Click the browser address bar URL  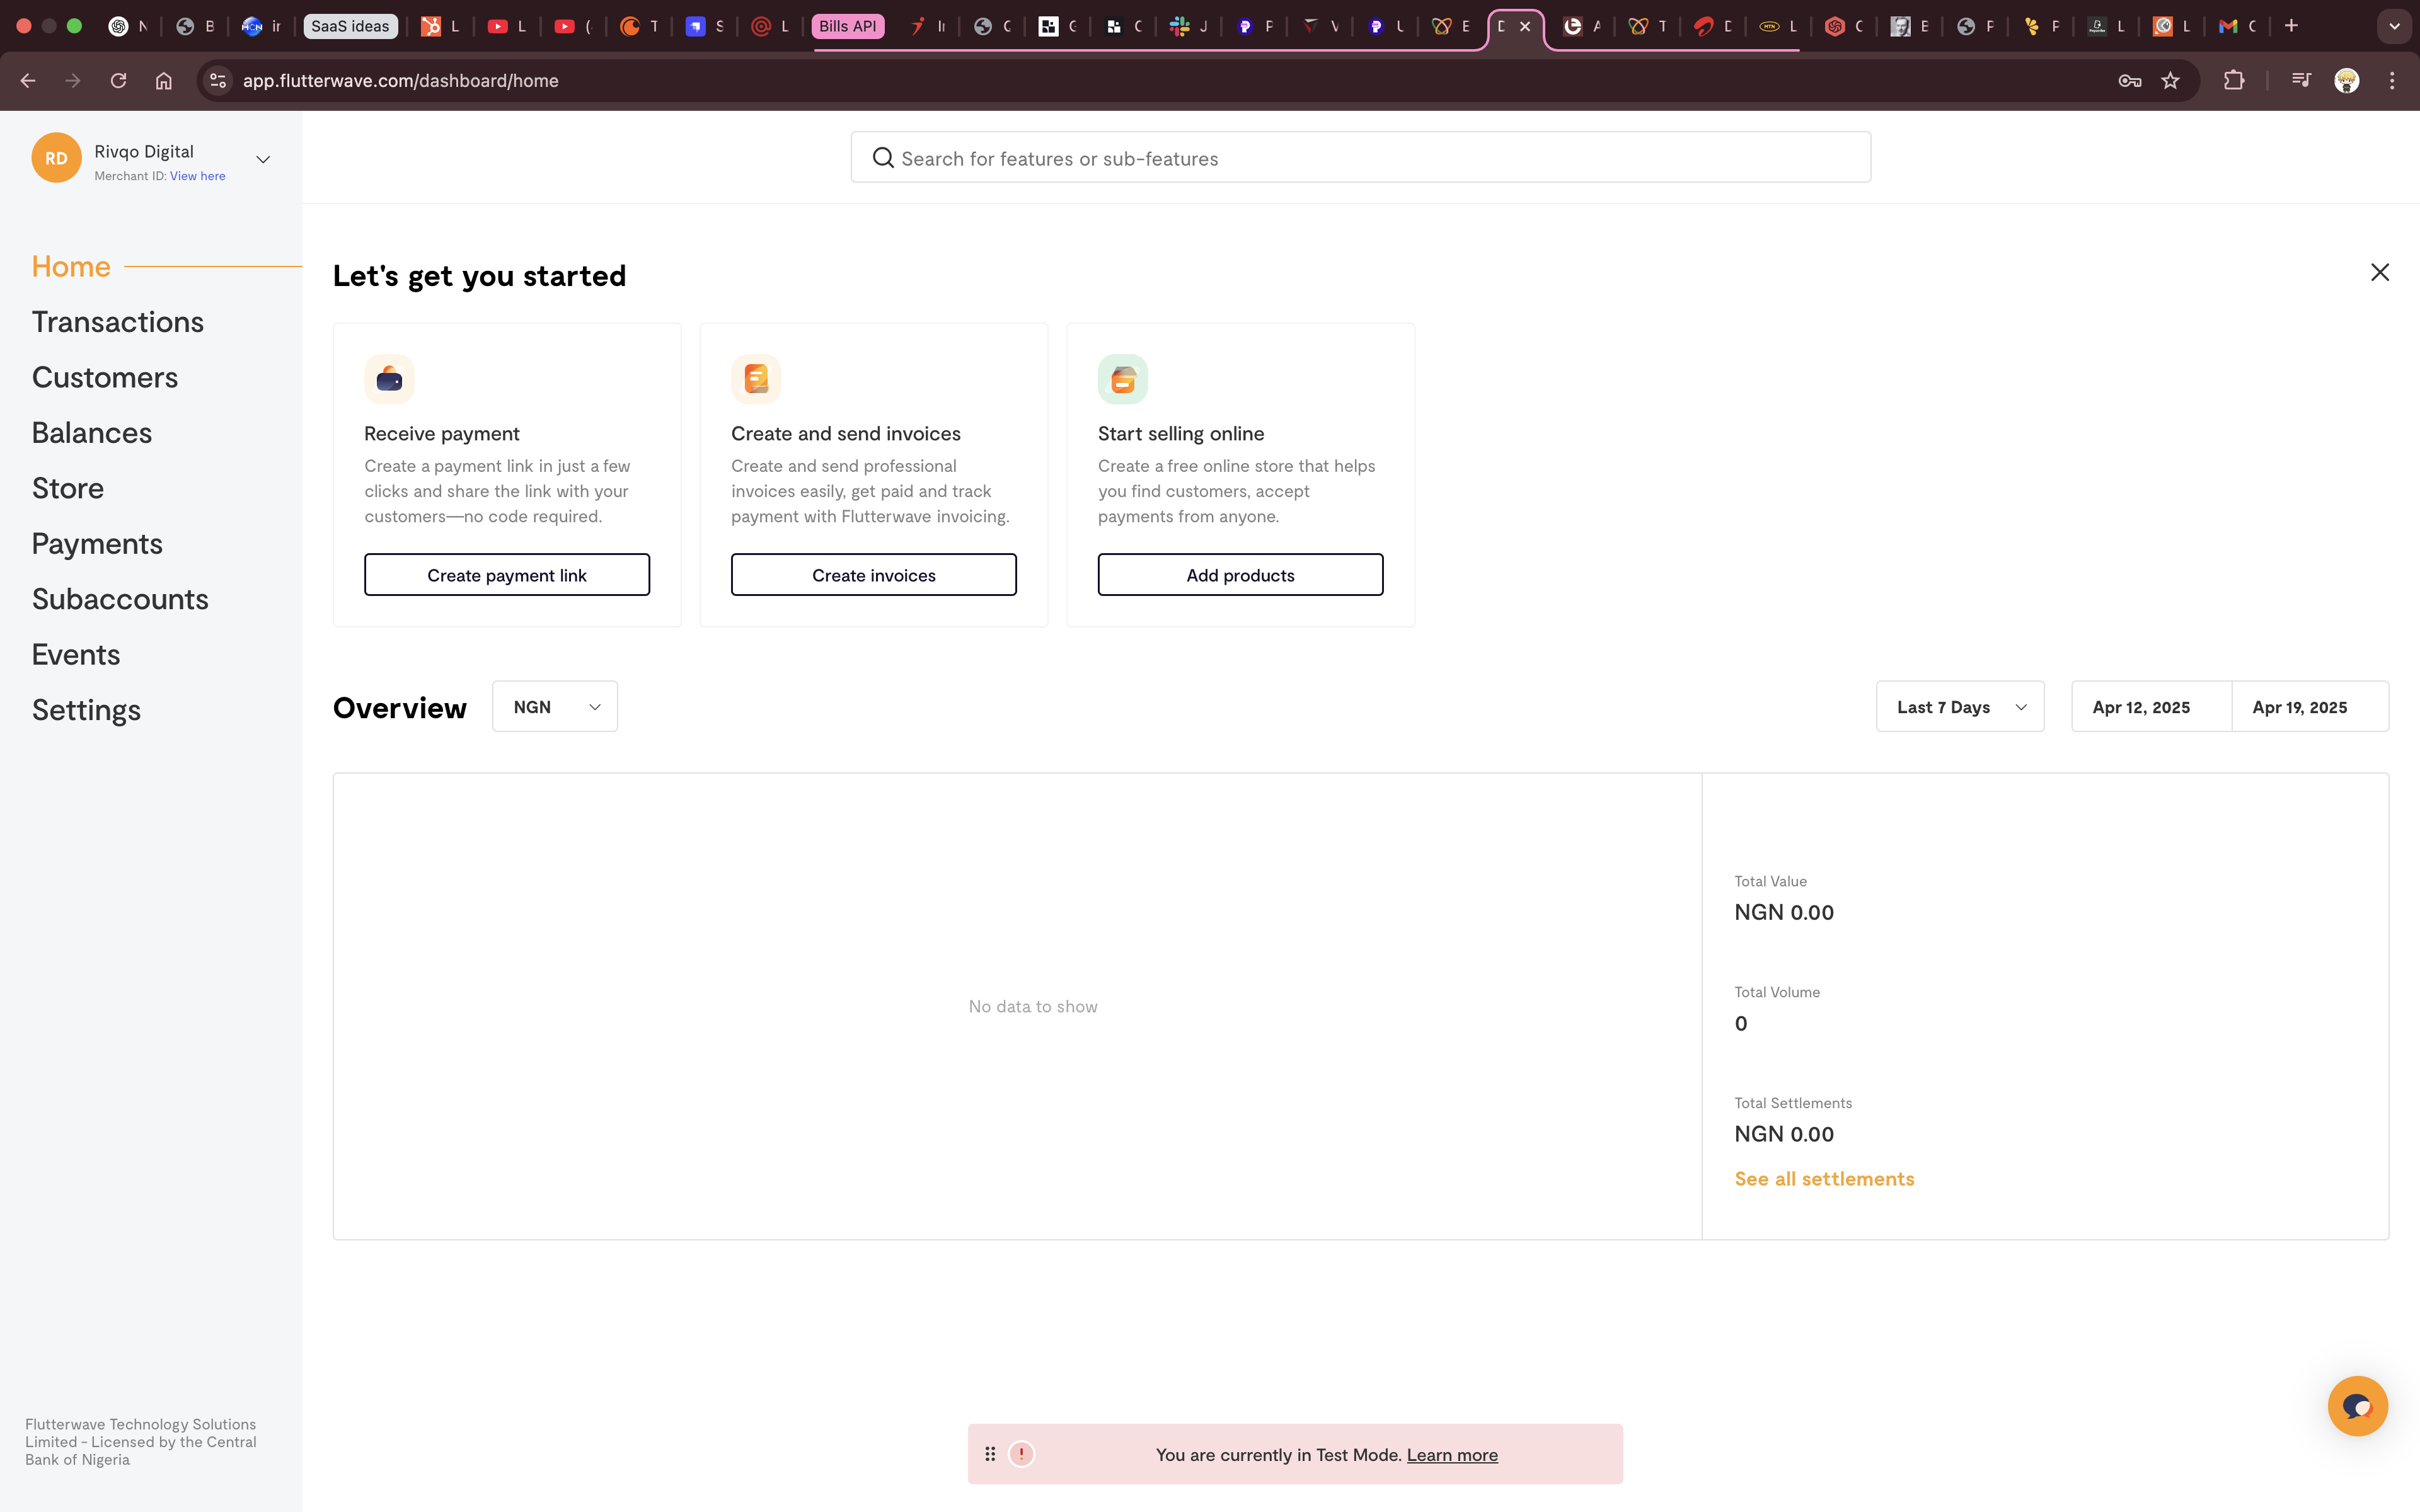(401, 81)
